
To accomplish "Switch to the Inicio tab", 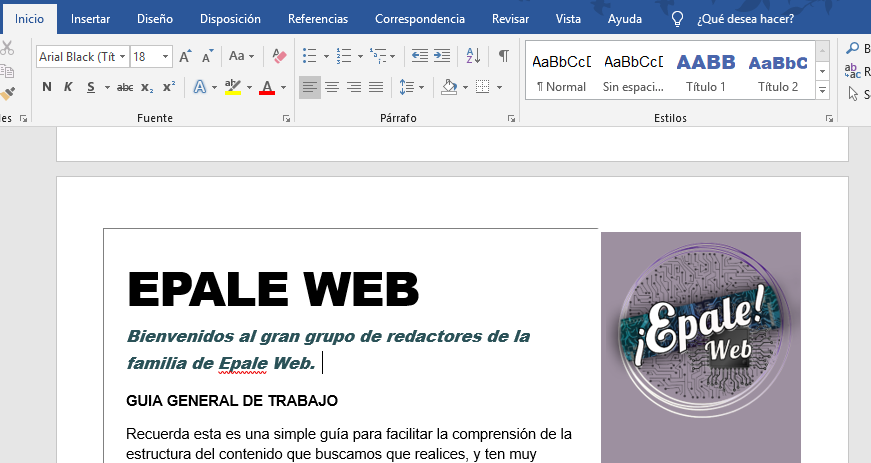I will (x=29, y=19).
